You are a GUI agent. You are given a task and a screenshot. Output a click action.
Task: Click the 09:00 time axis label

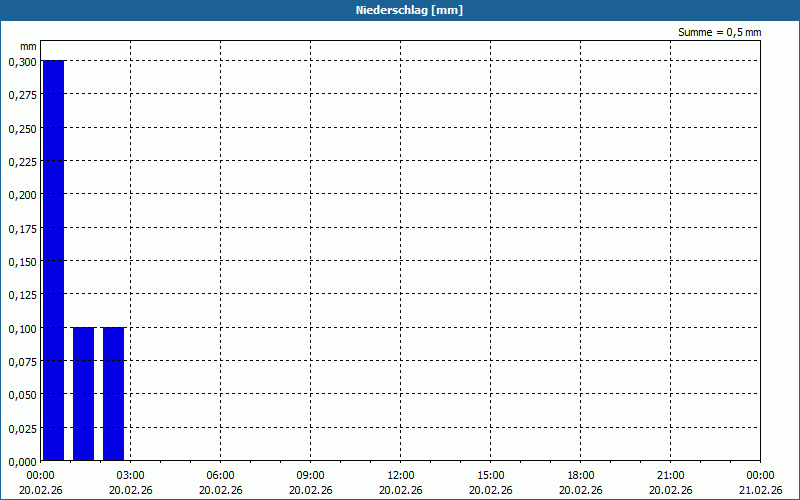point(310,476)
